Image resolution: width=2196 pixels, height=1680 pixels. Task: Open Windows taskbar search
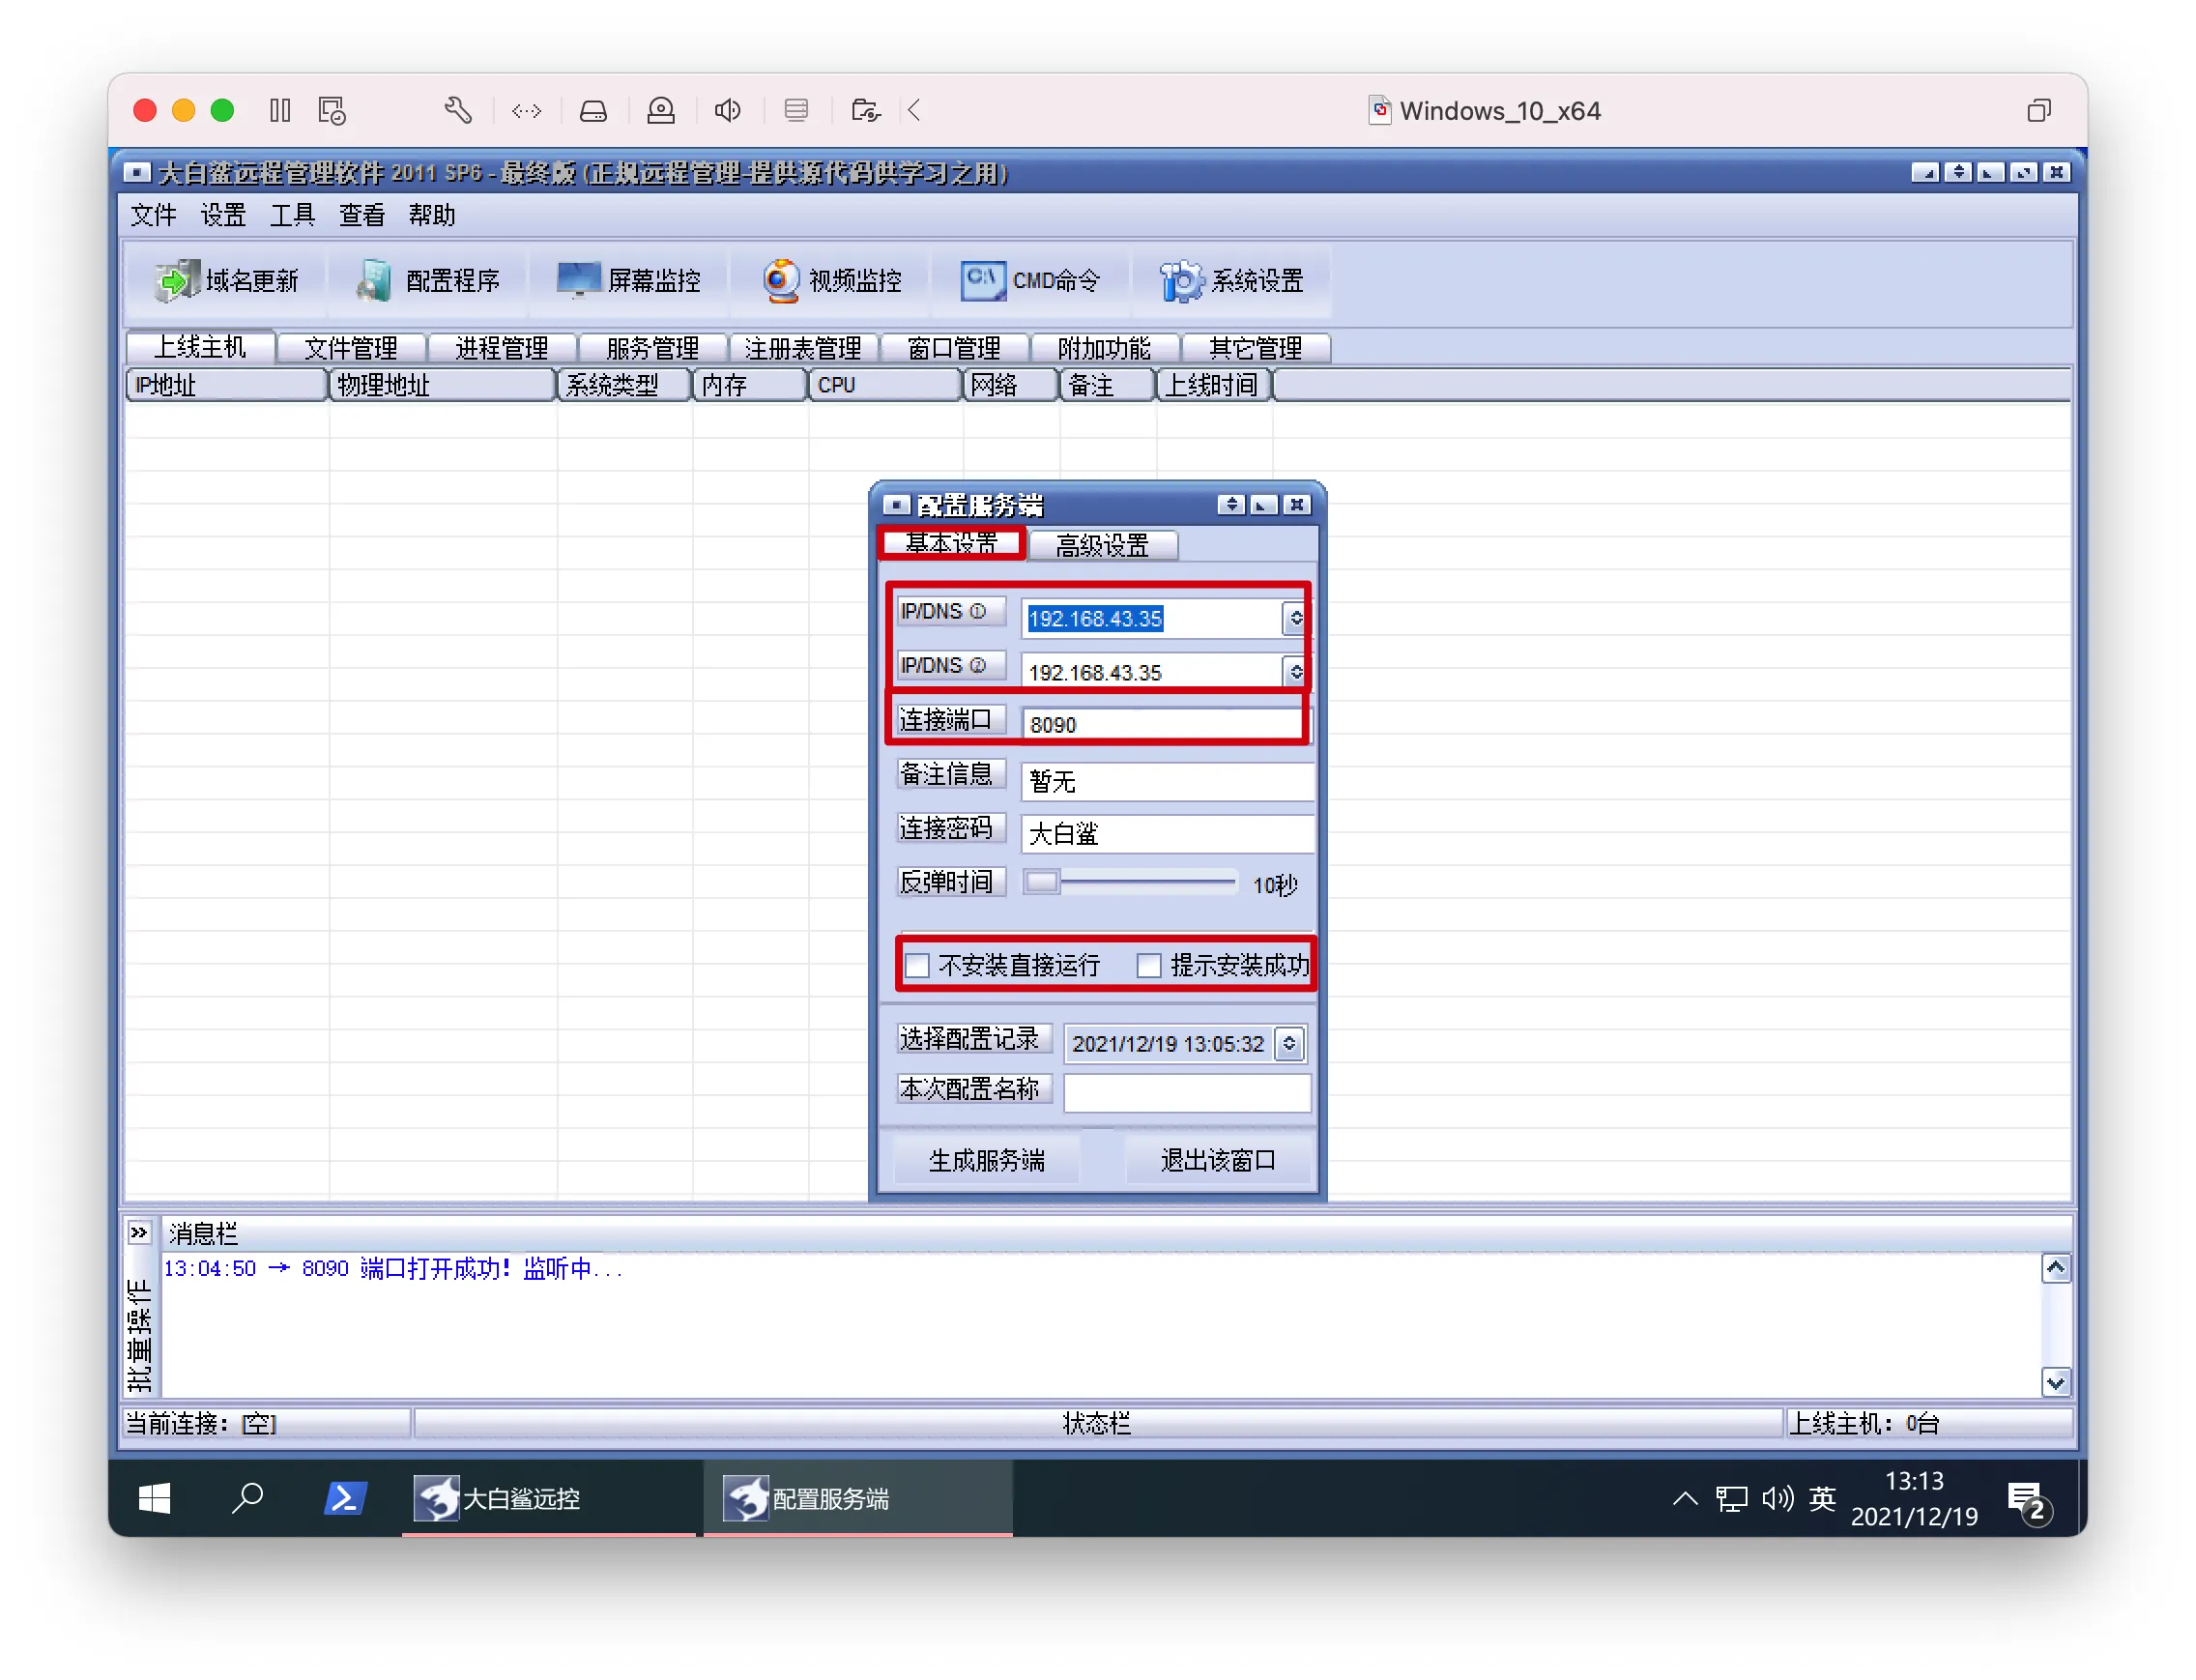coord(247,1498)
